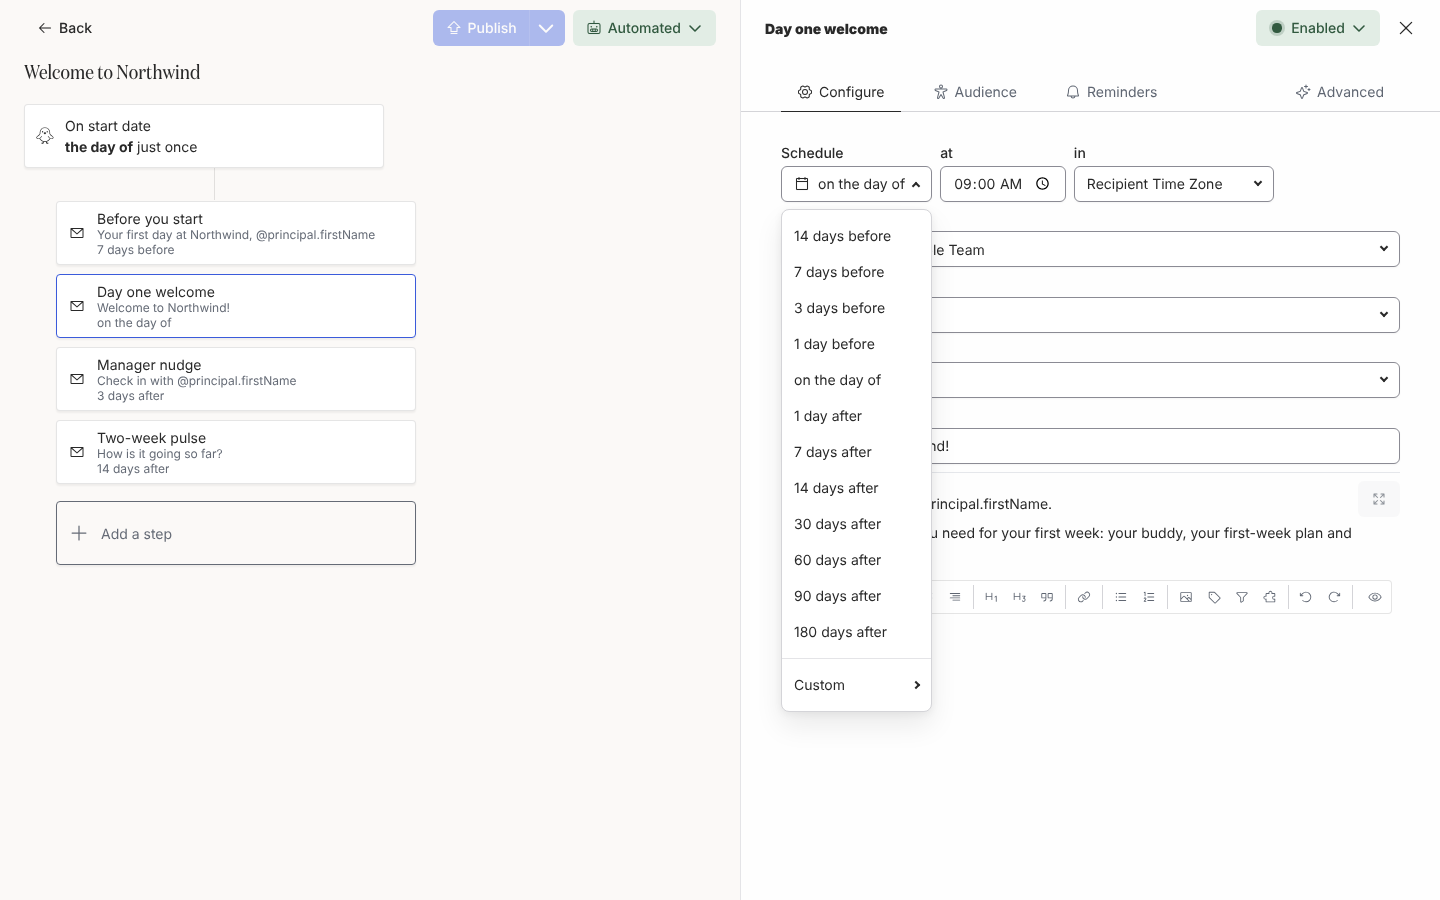Click the clock icon in the time field

[x=1043, y=184]
